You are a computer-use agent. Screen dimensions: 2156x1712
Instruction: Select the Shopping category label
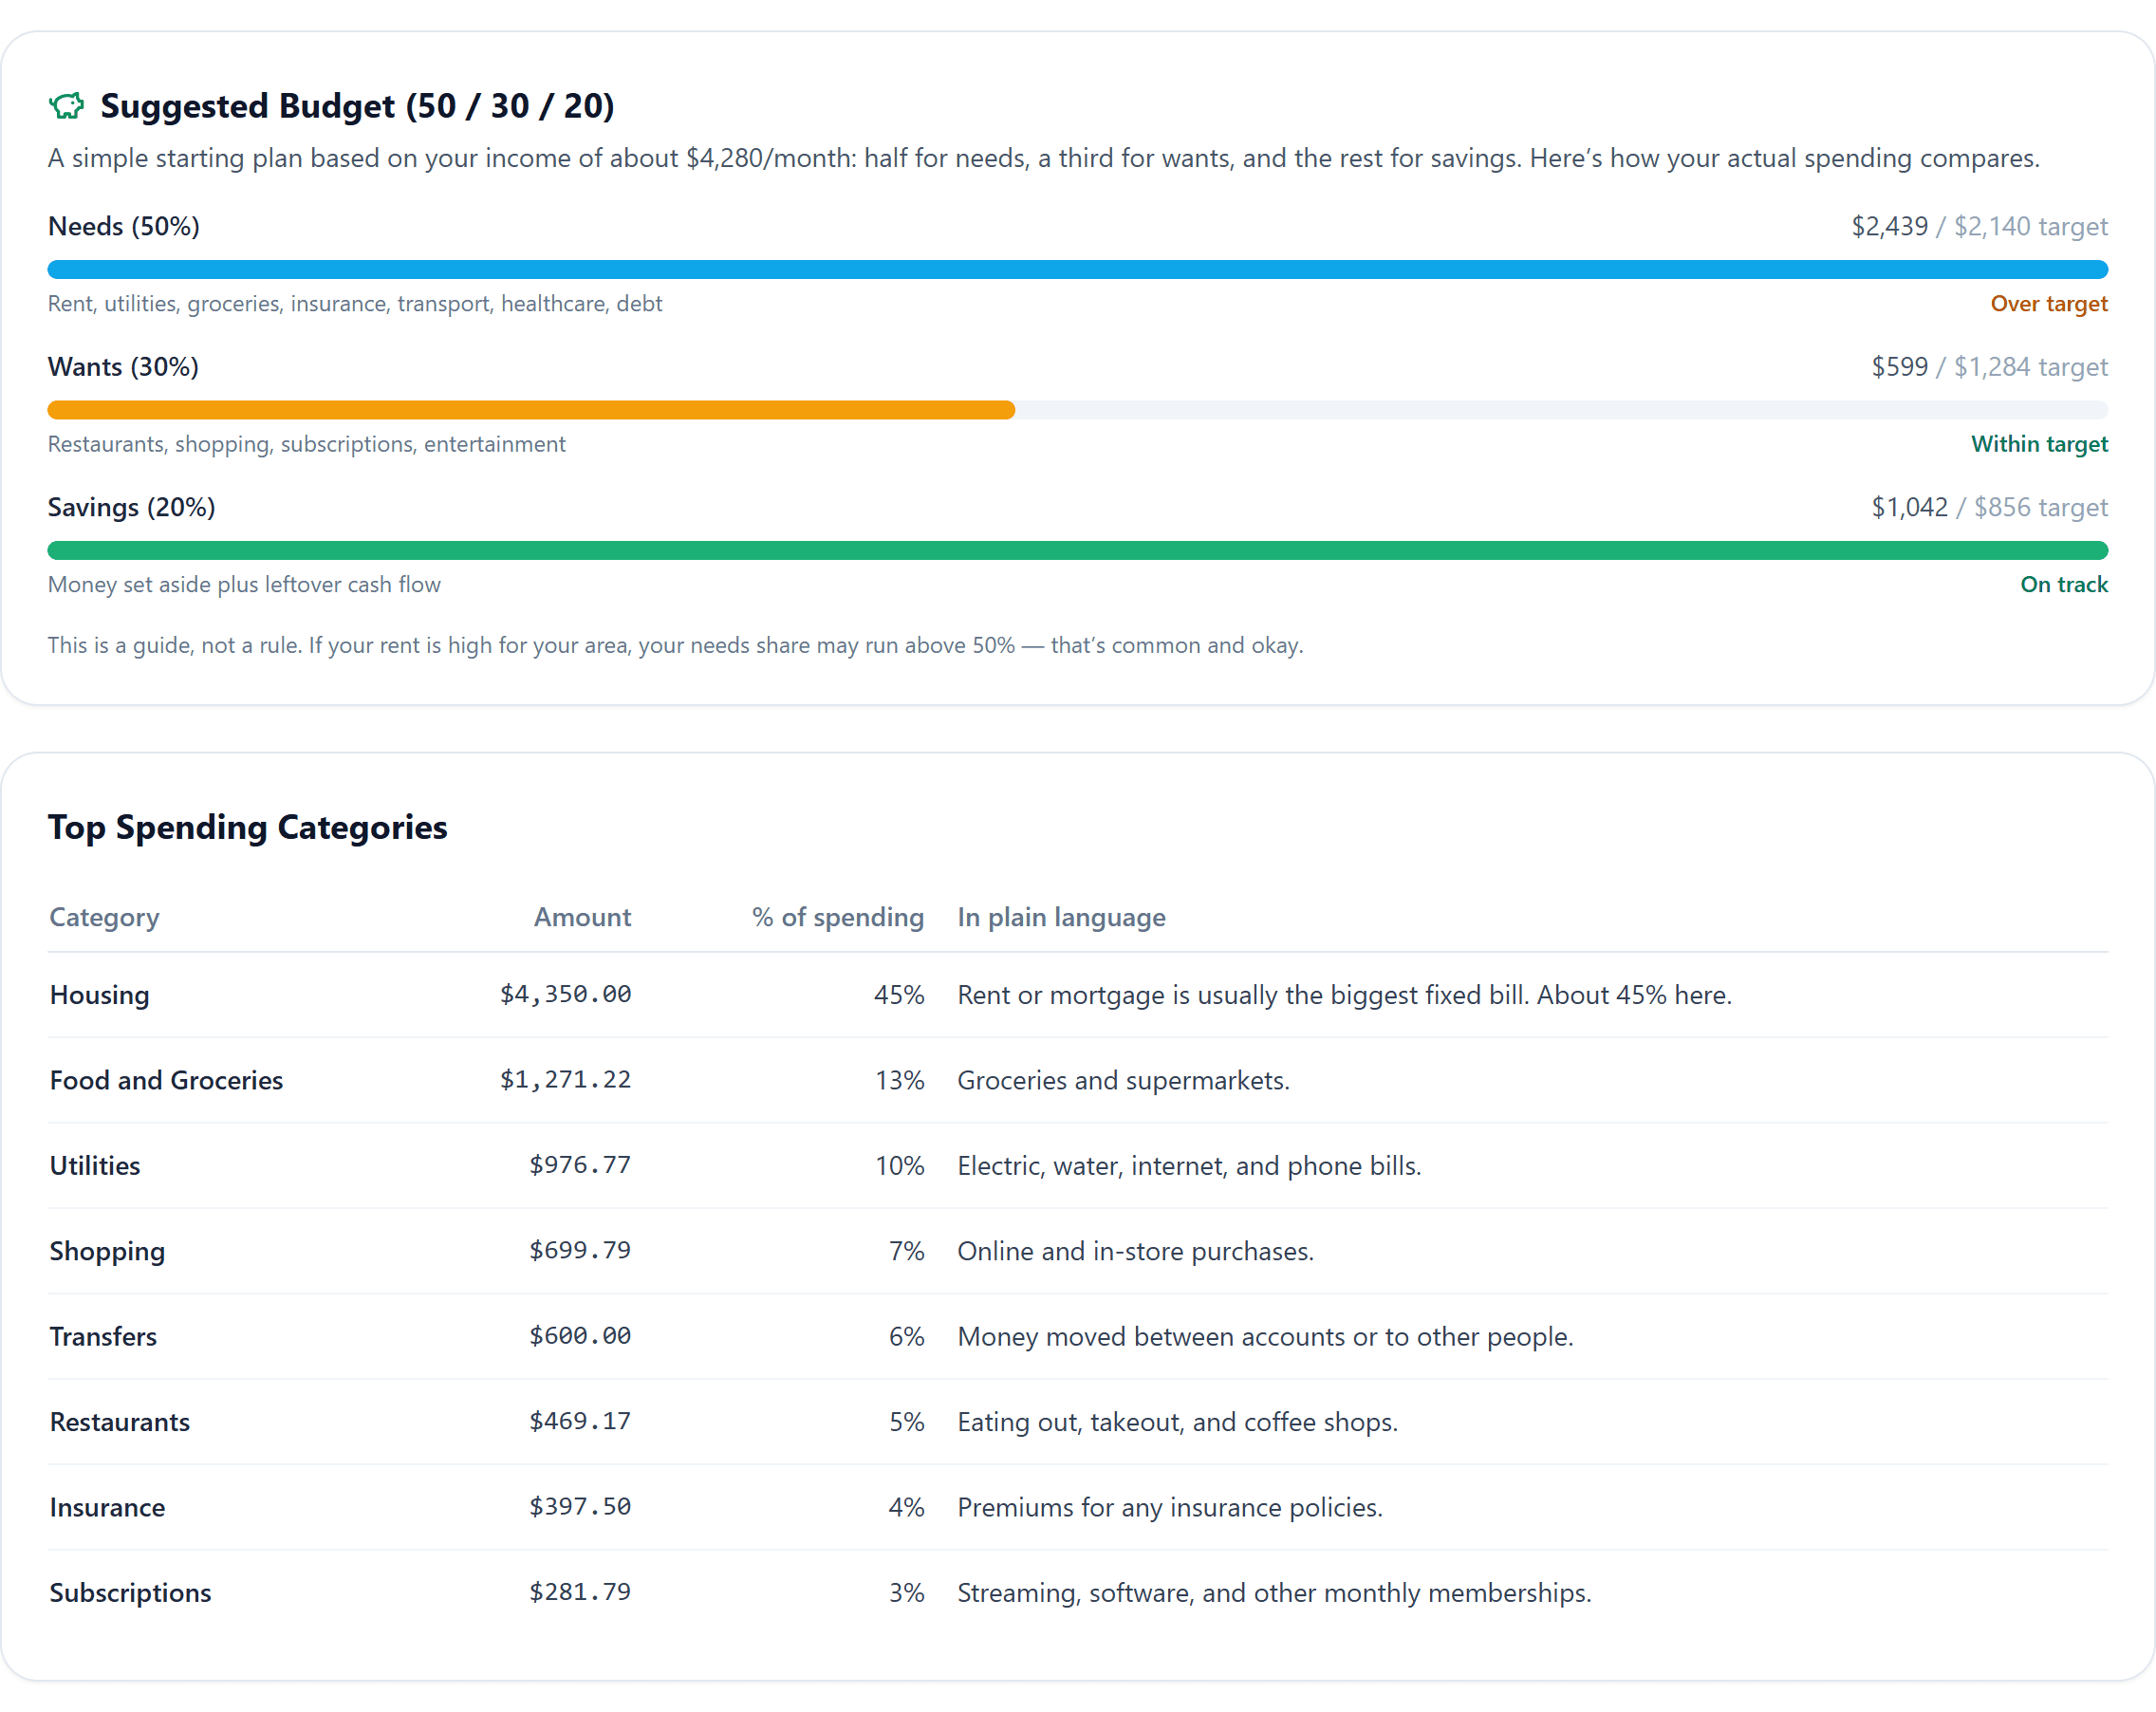(108, 1252)
